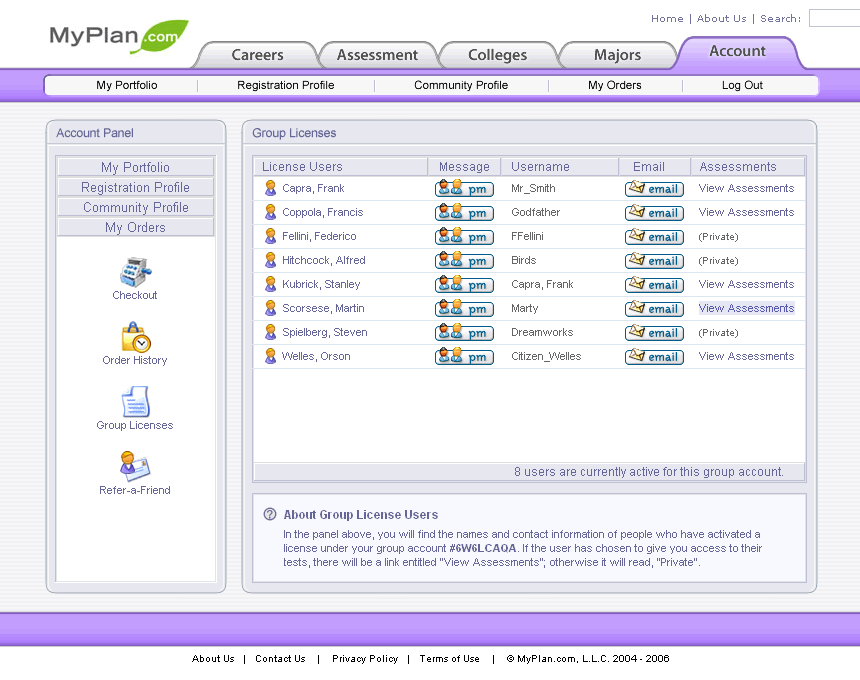Viewport: 860px width, 680px height.
Task: Open Community Profile in the sub-navigation bar
Action: coord(461,85)
